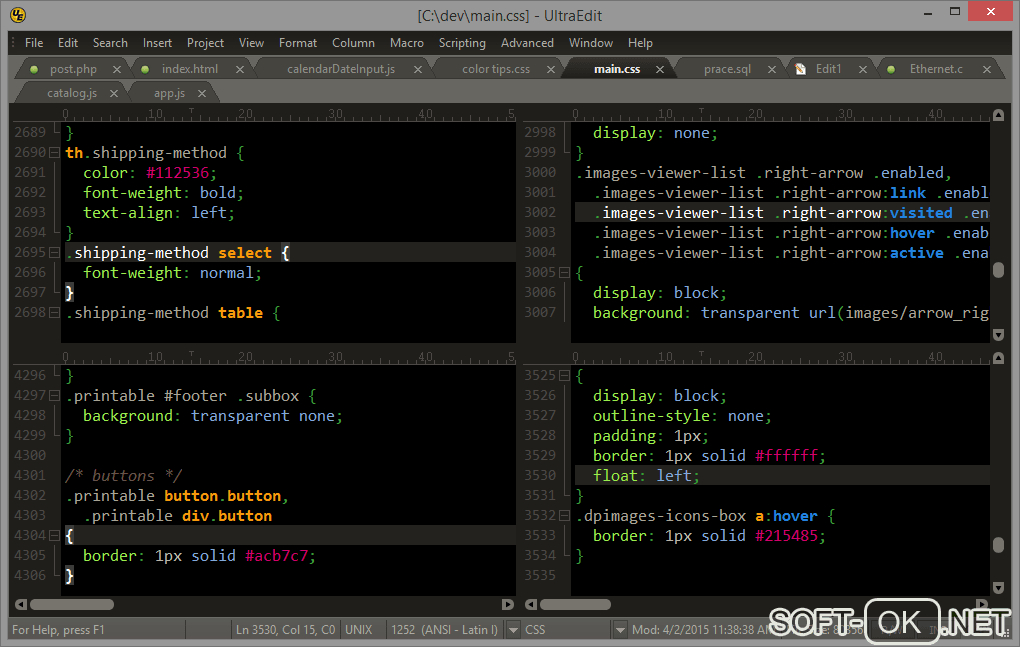Click the Ln 3530, Col 15 status field

(x=285, y=629)
